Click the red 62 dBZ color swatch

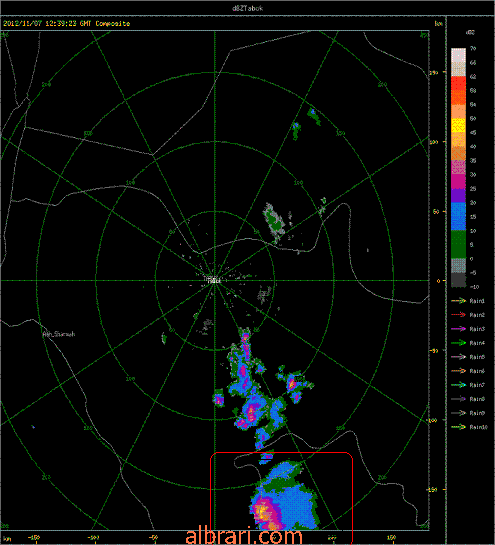tap(459, 83)
